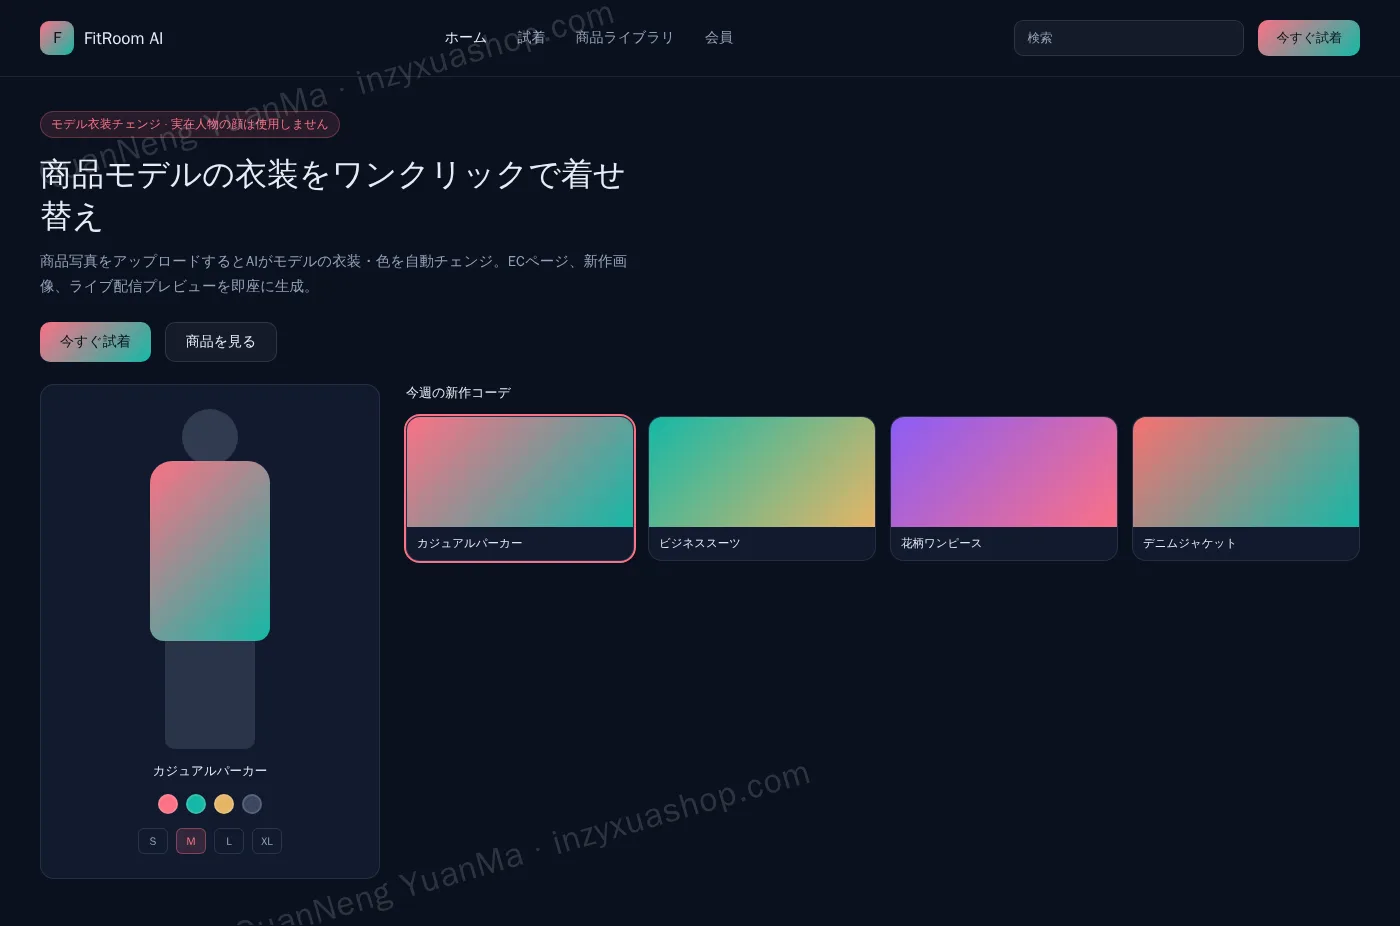The height and width of the screenshot is (926, 1400).
Task: Choose the yellow color swatch
Action: click(x=224, y=804)
